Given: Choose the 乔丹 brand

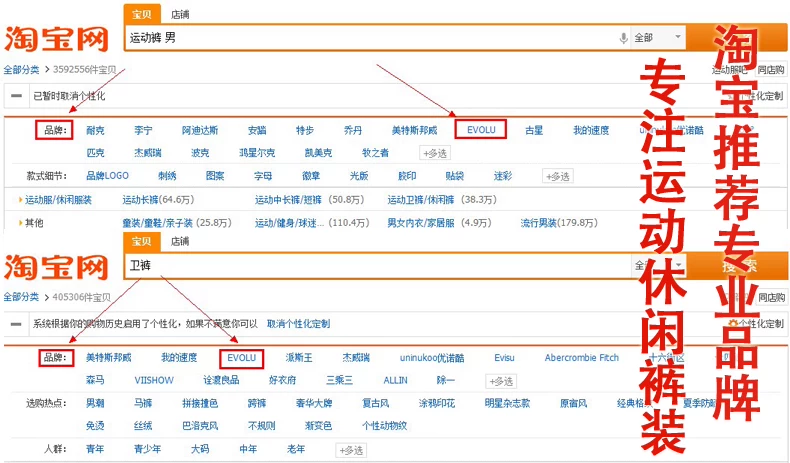Looking at the screenshot, I should (353, 130).
